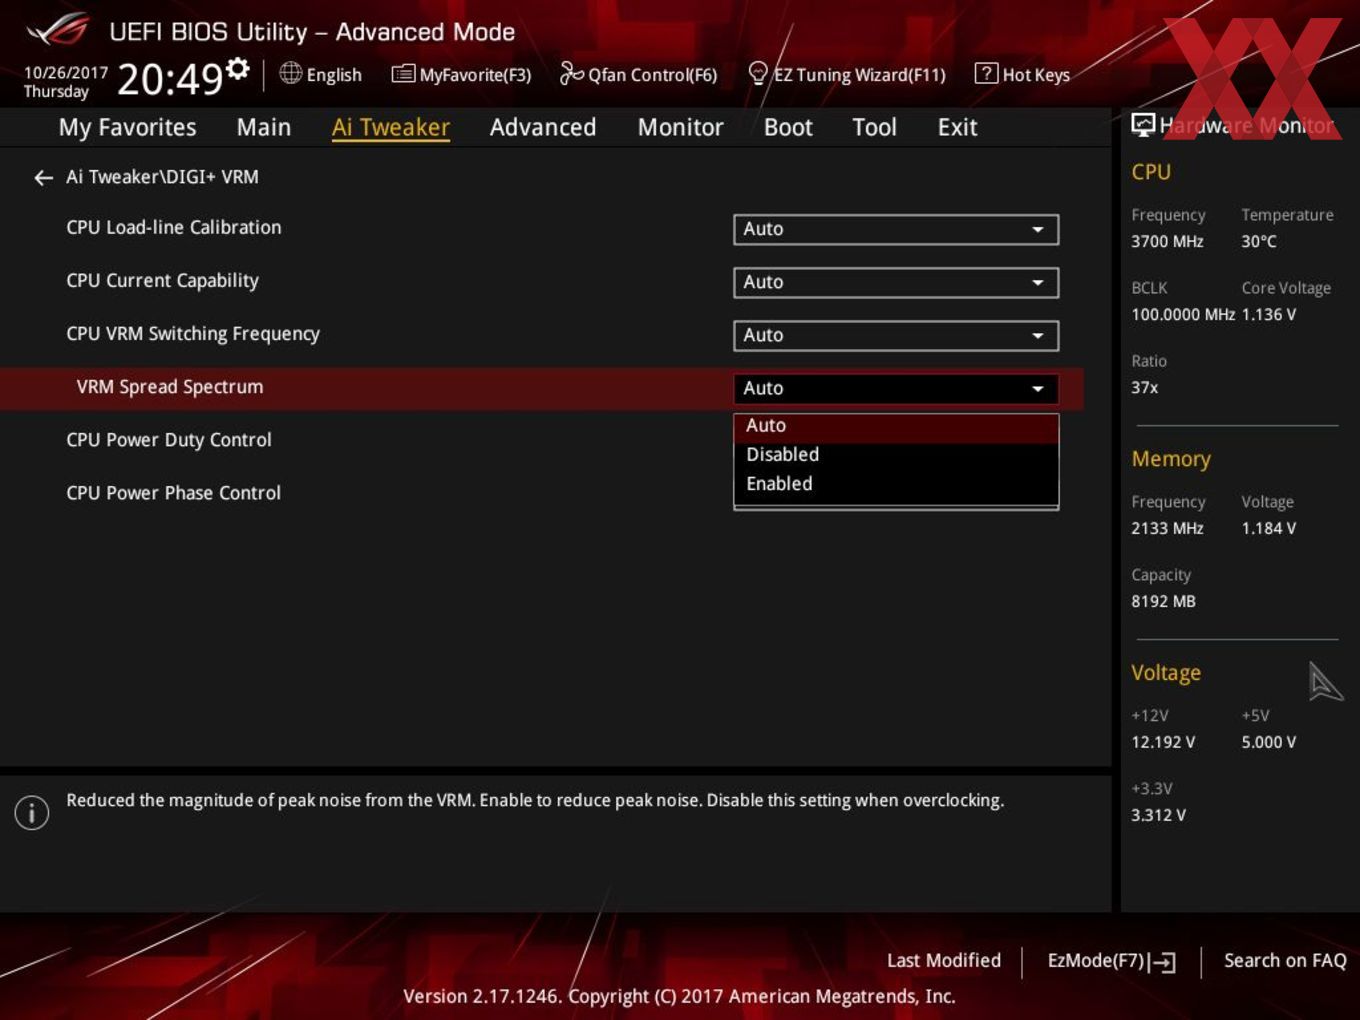Open CPU Load-line Calibration dropdown

tap(896, 229)
